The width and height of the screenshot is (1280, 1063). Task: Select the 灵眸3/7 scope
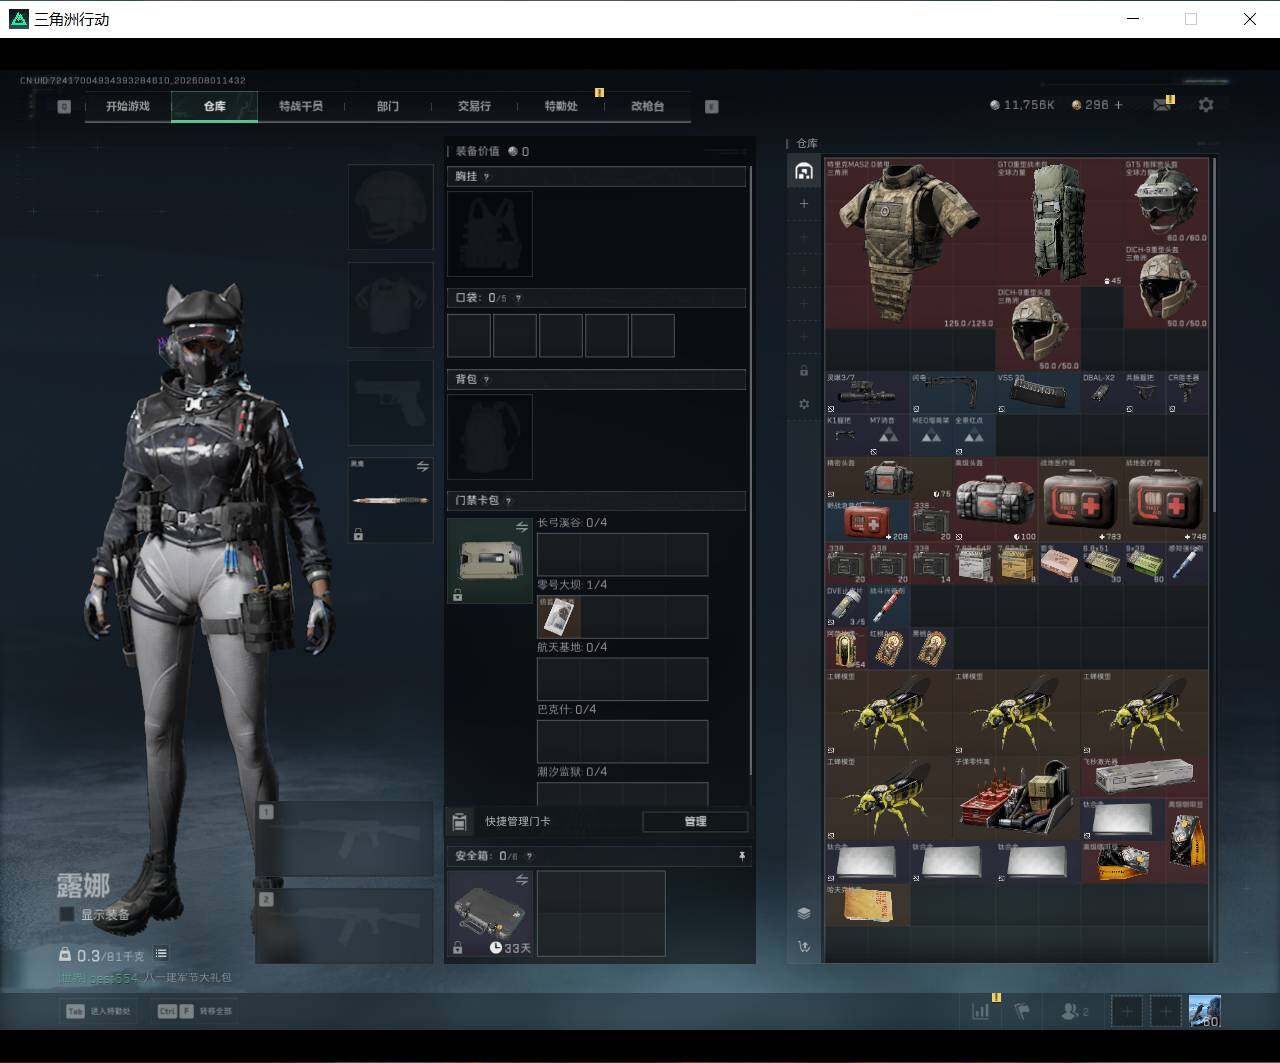point(867,393)
